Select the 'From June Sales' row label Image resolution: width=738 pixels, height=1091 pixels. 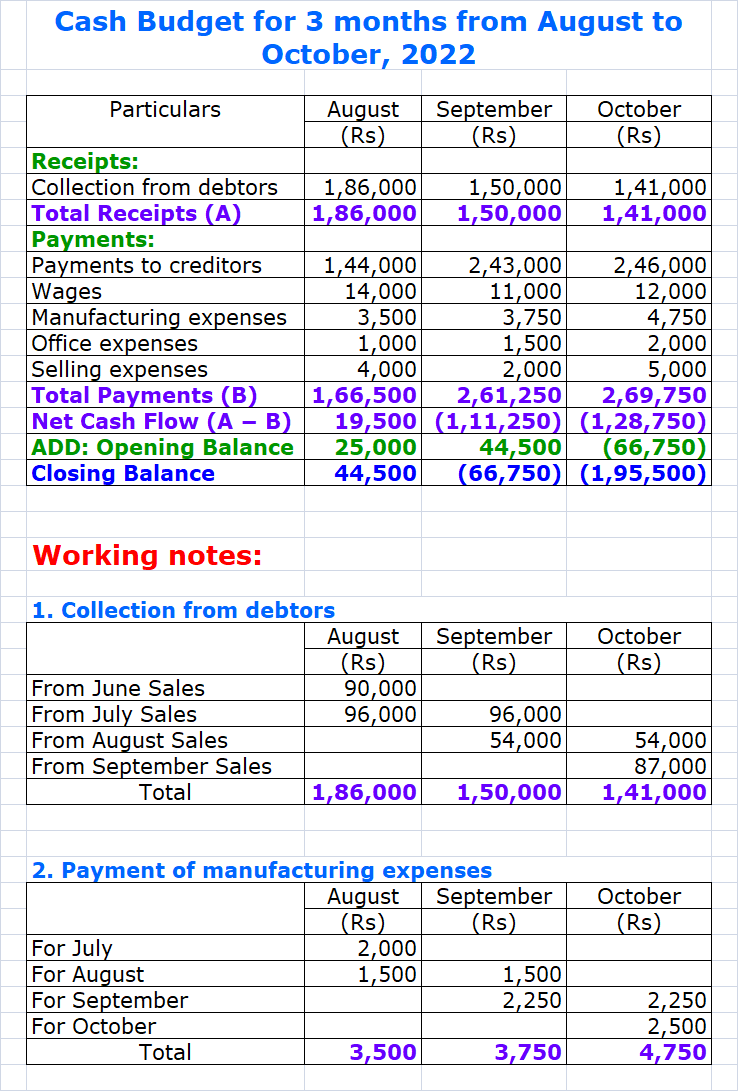pos(118,688)
